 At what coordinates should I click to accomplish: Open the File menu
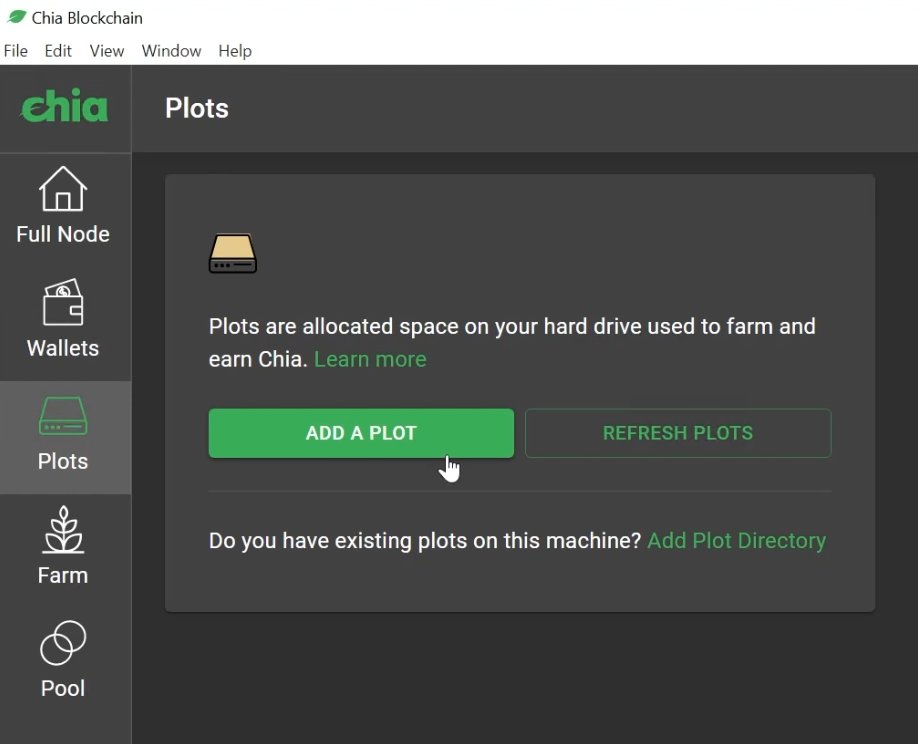click(16, 51)
